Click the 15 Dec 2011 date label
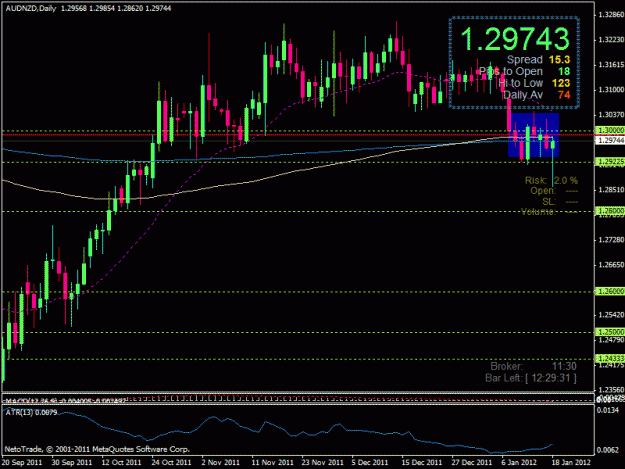 [422, 463]
